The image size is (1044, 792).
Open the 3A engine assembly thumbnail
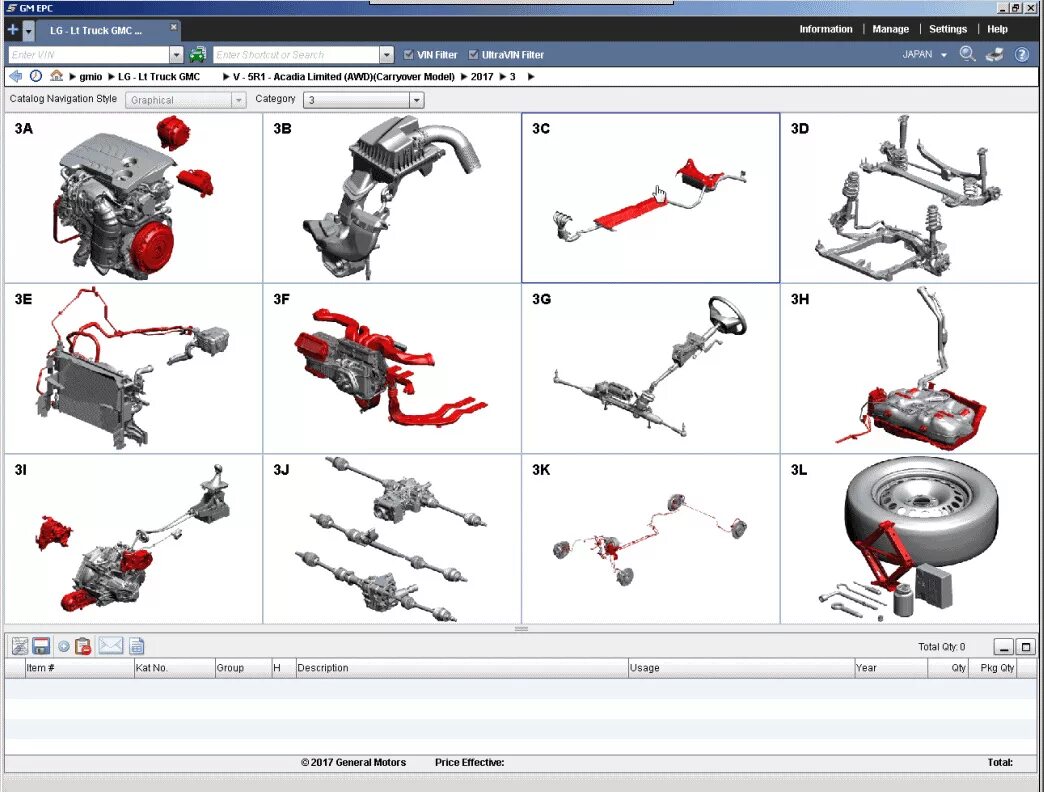(133, 198)
